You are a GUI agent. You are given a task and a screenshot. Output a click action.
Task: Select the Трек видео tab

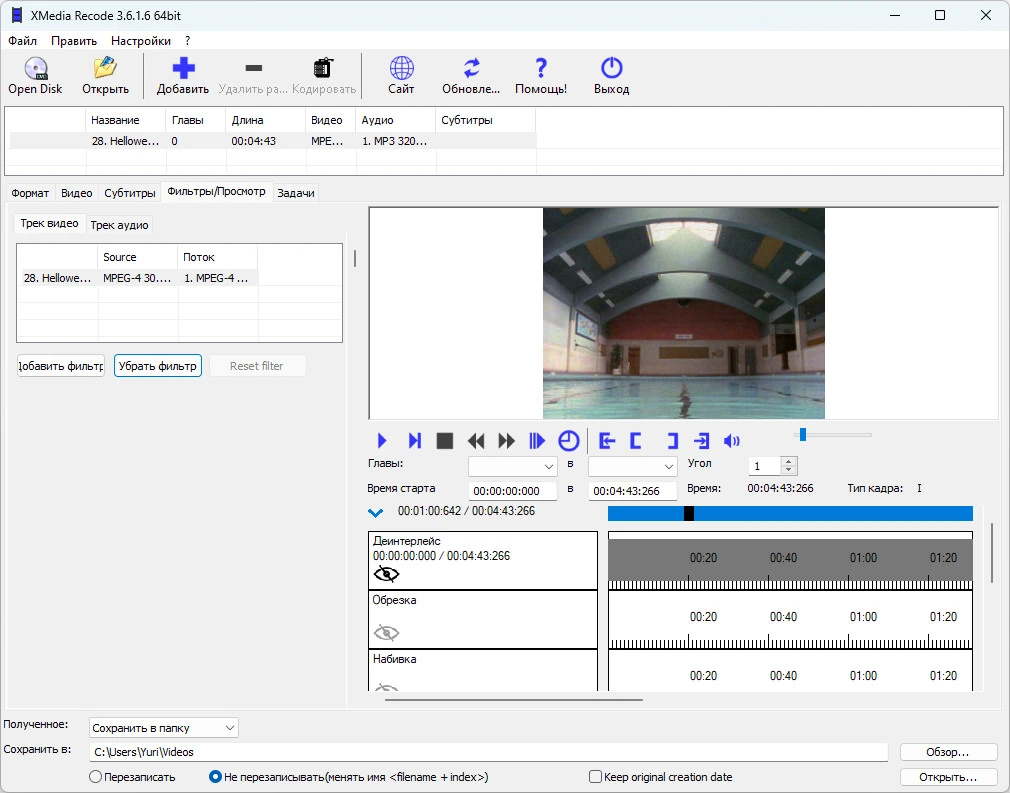coord(50,224)
